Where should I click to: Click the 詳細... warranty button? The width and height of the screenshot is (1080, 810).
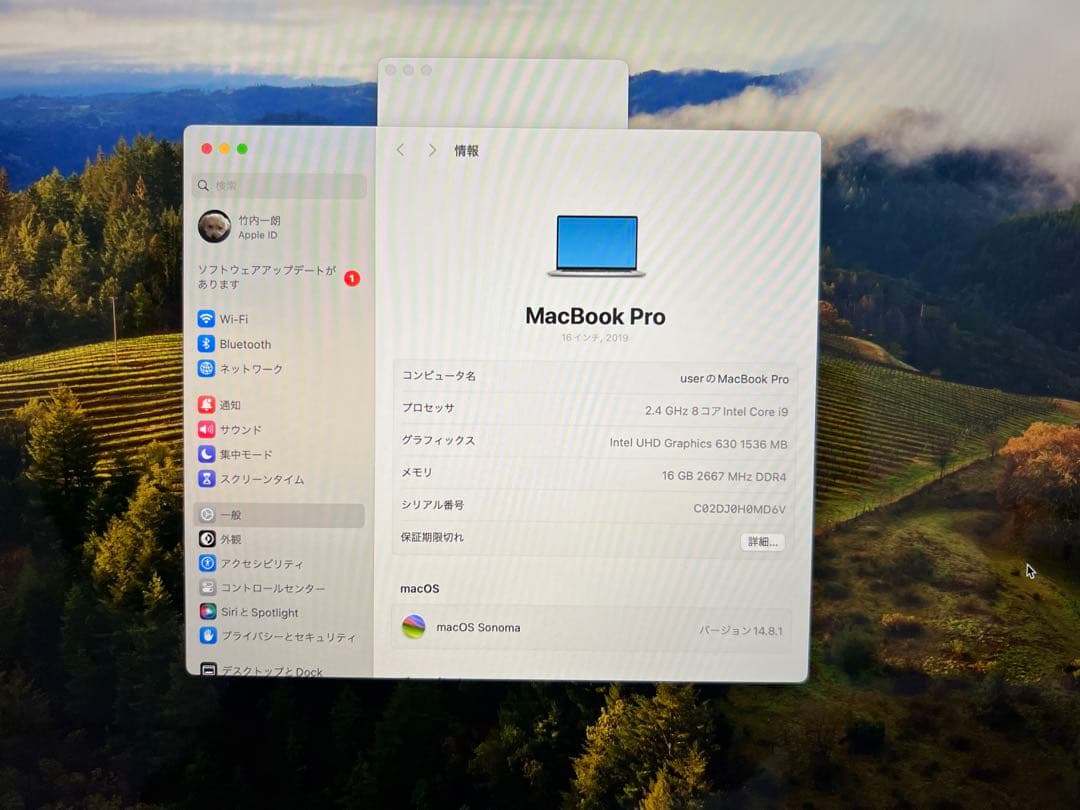click(762, 541)
